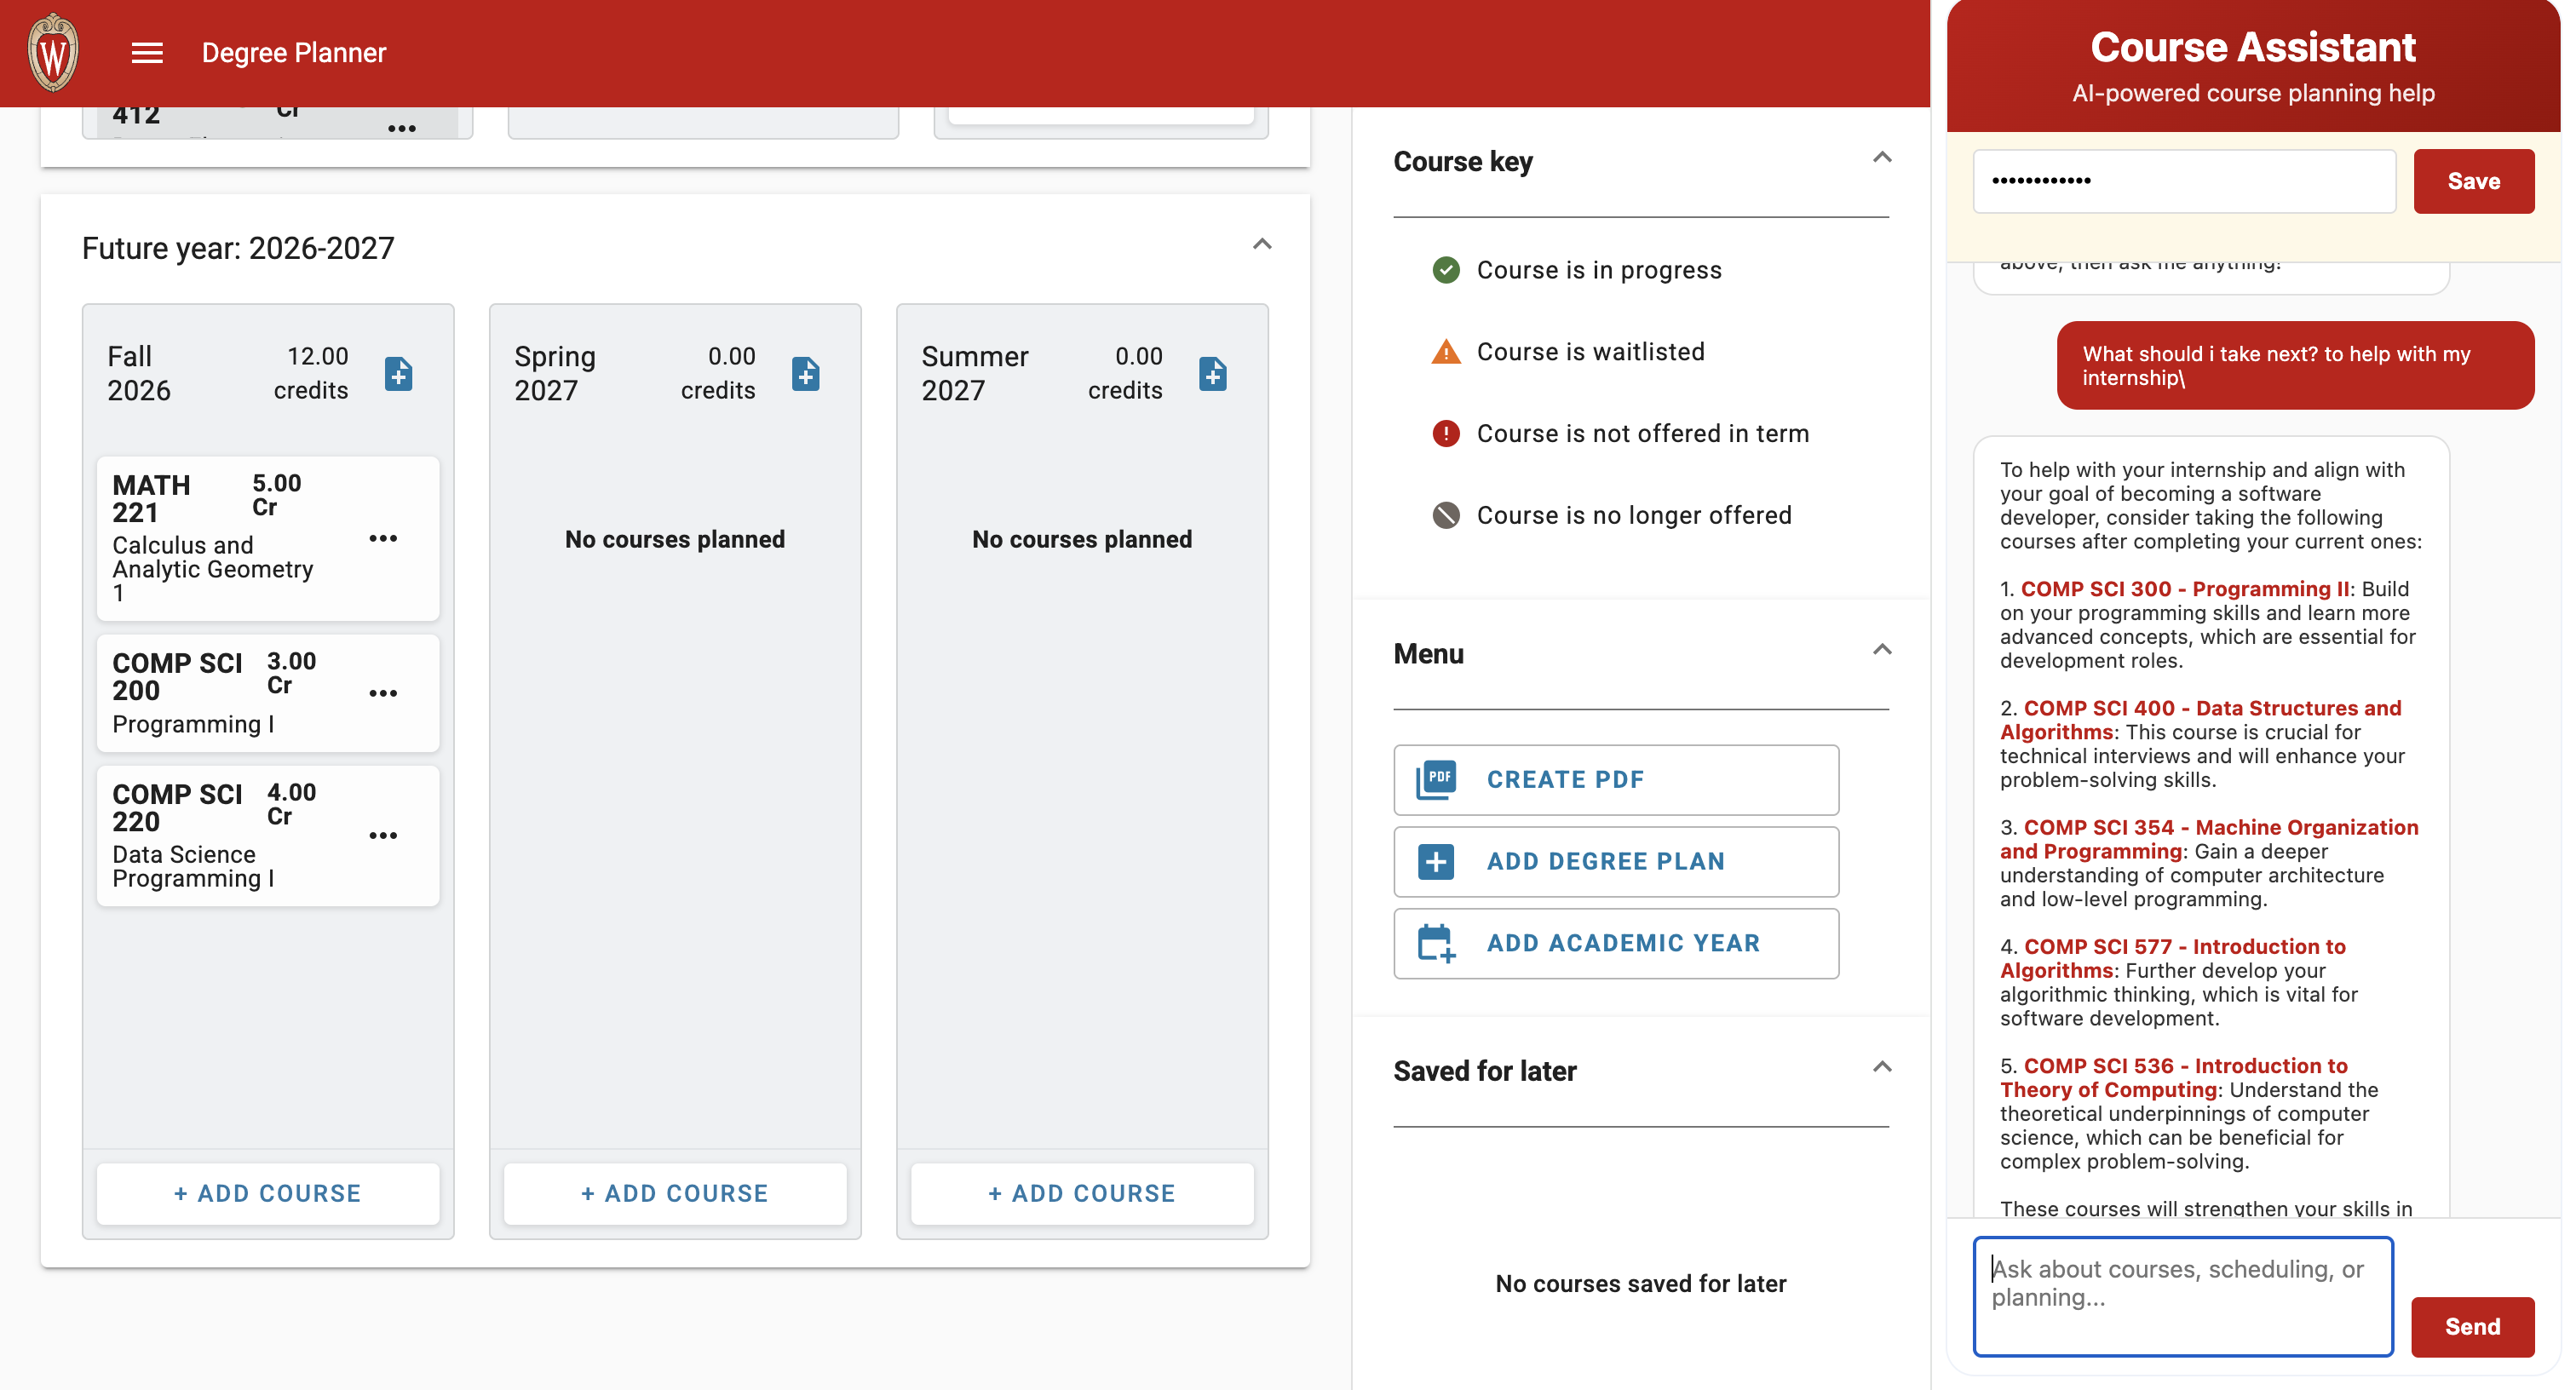Open the hamburger navigation menu
2576x1390 pixels.
coord(147,53)
